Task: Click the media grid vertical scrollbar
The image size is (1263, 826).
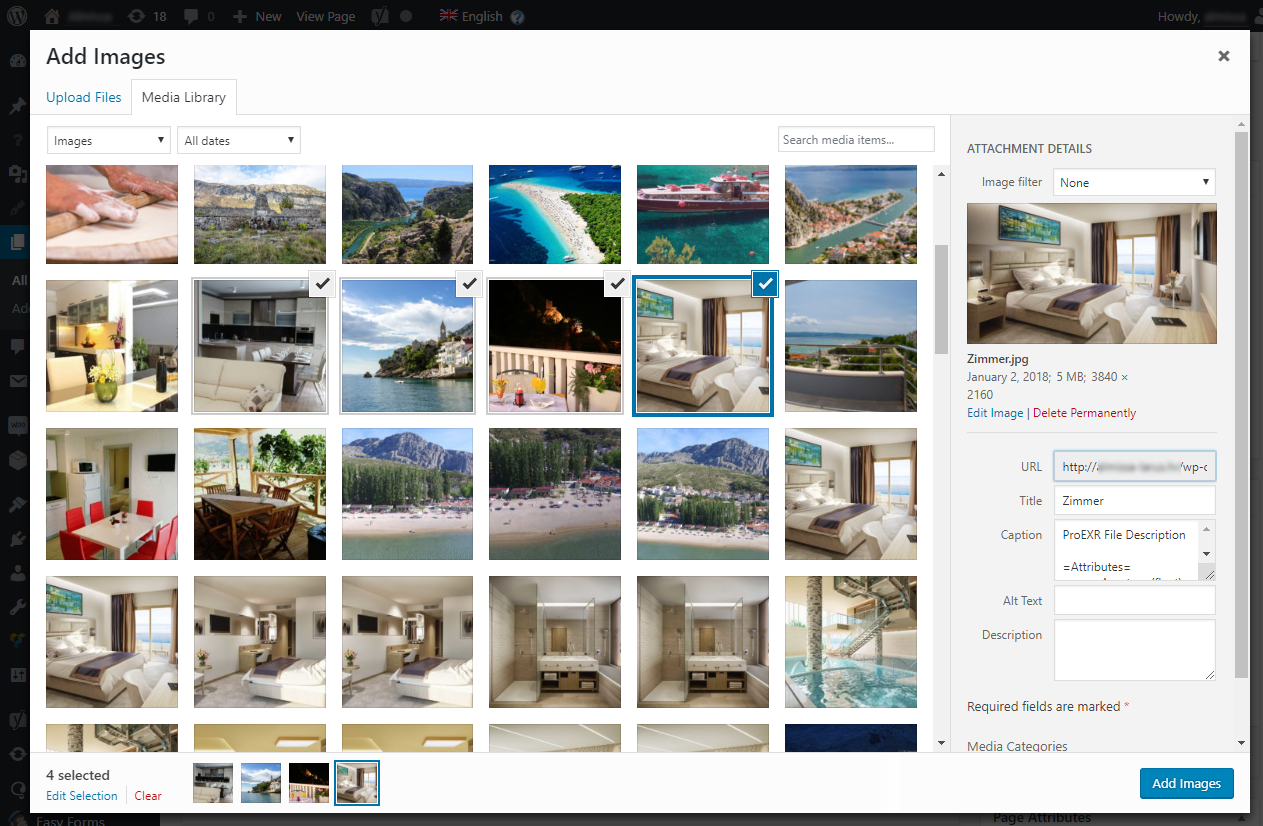Action: point(941,300)
